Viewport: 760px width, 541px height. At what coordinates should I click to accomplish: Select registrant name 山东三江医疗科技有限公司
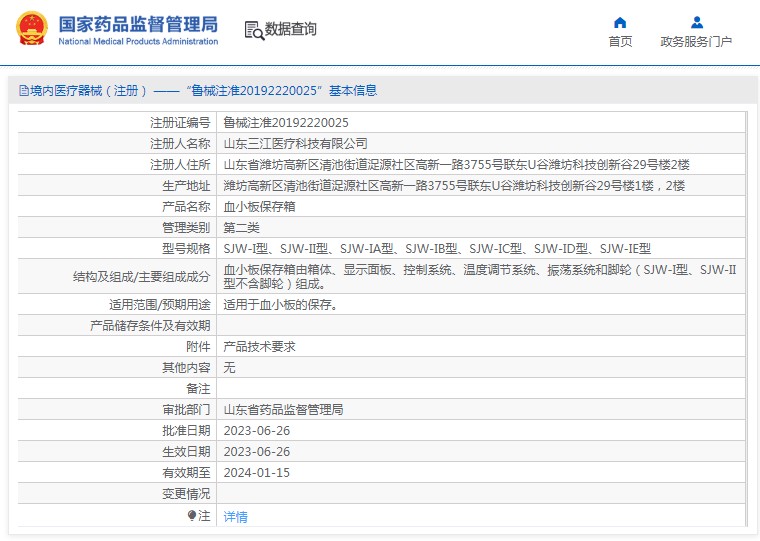(x=295, y=143)
